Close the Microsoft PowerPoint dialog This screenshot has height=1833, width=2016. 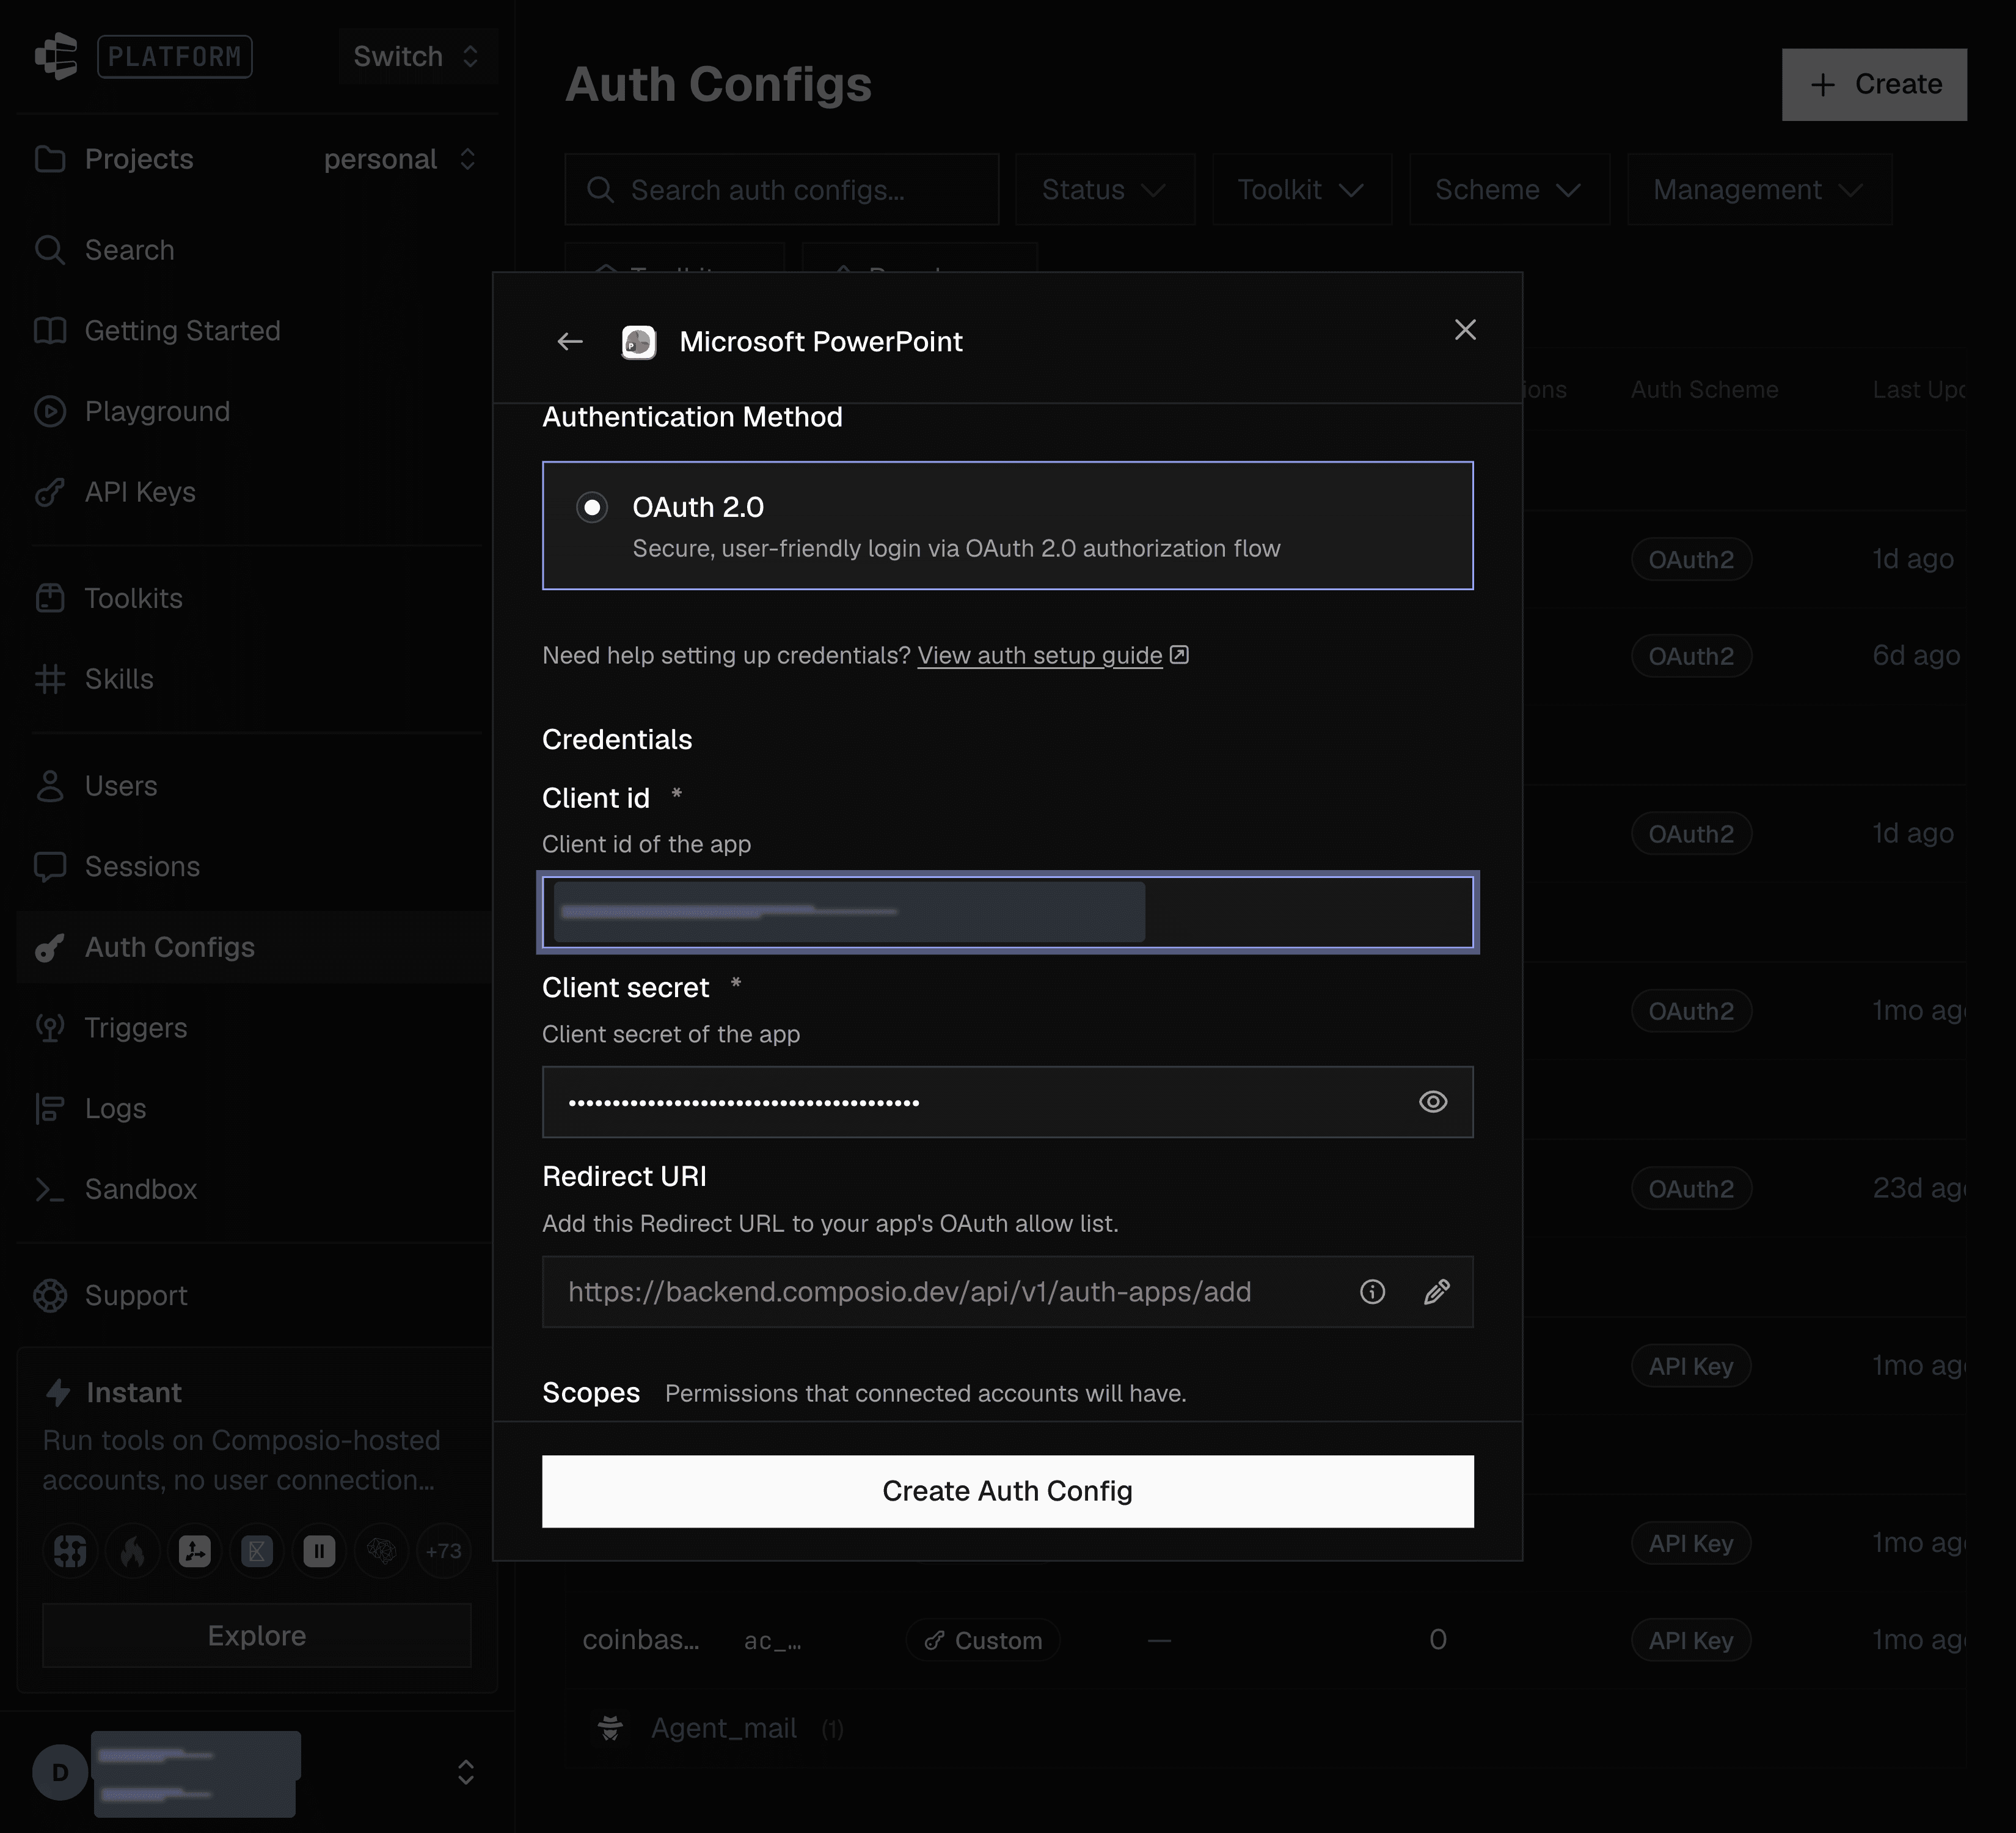[x=1465, y=330]
